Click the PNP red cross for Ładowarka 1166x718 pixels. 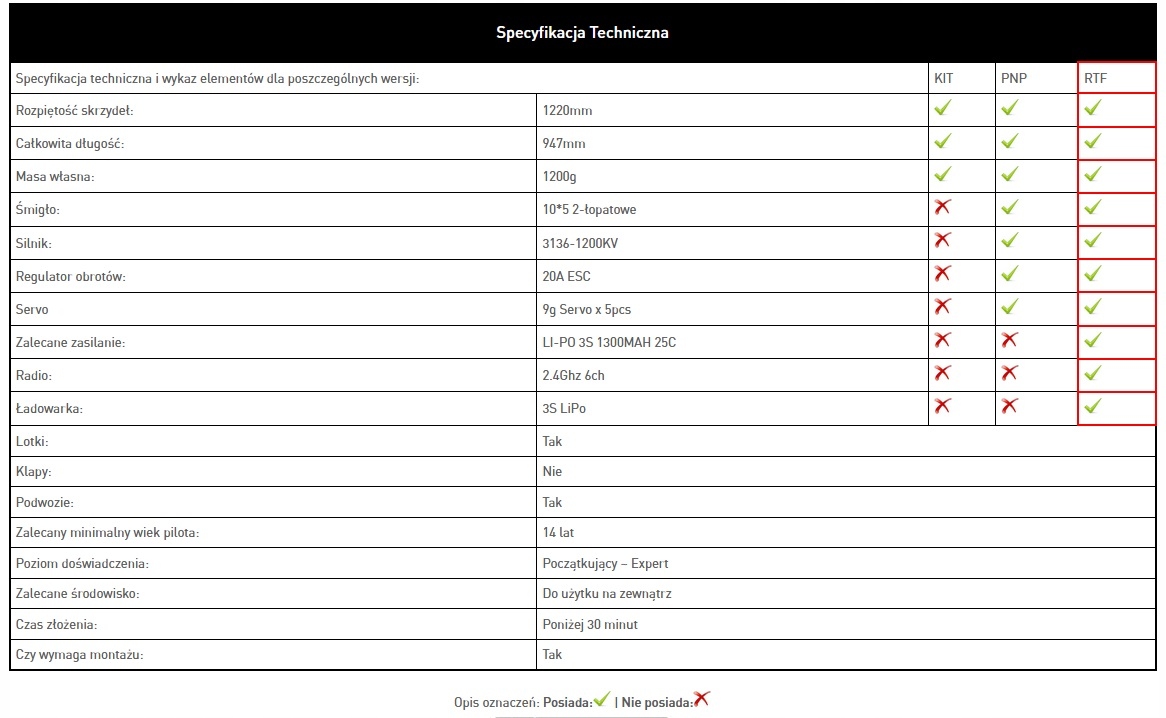point(1010,406)
